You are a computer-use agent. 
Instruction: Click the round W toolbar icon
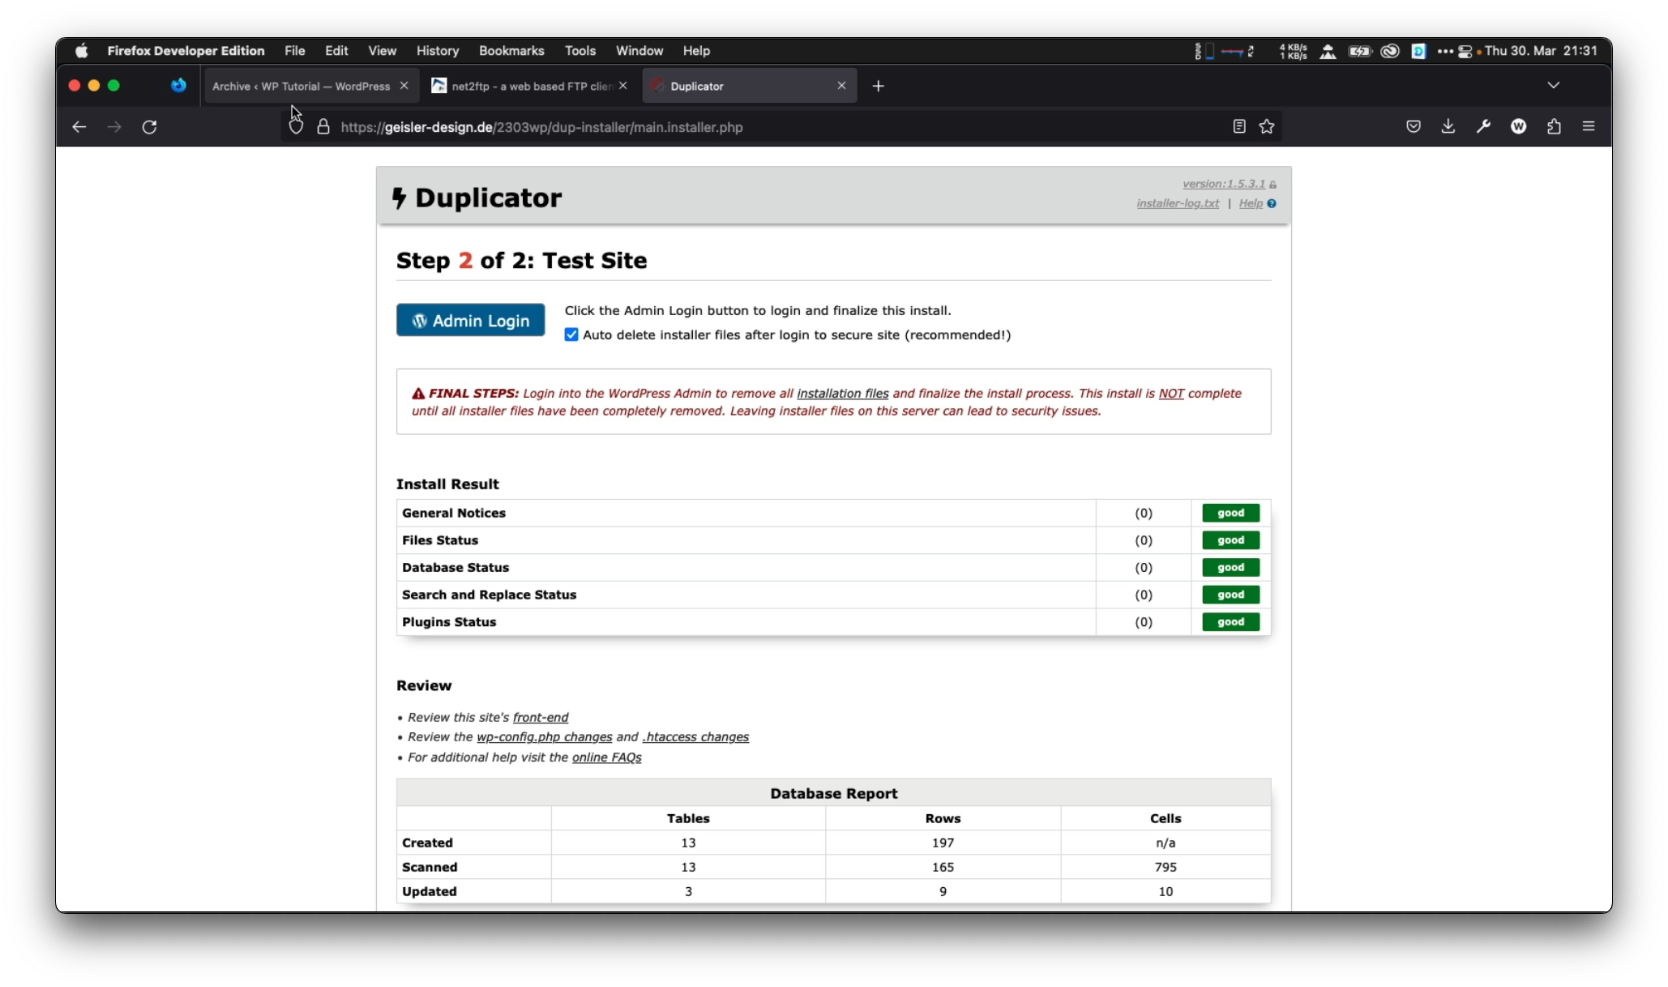(1518, 127)
